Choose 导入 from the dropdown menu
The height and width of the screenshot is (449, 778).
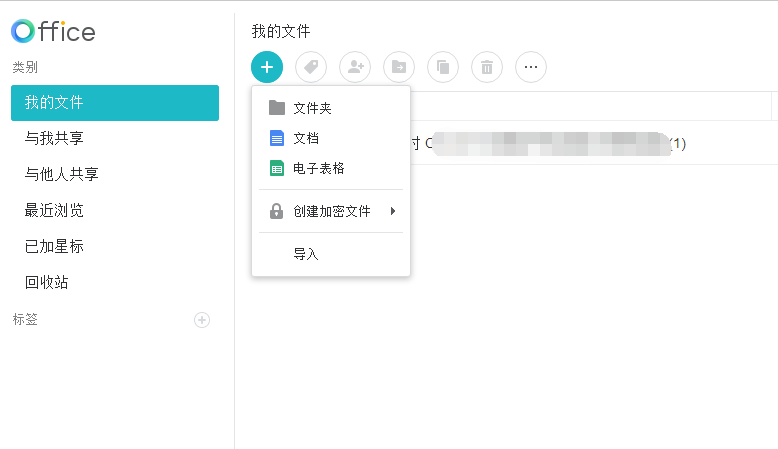tap(305, 254)
